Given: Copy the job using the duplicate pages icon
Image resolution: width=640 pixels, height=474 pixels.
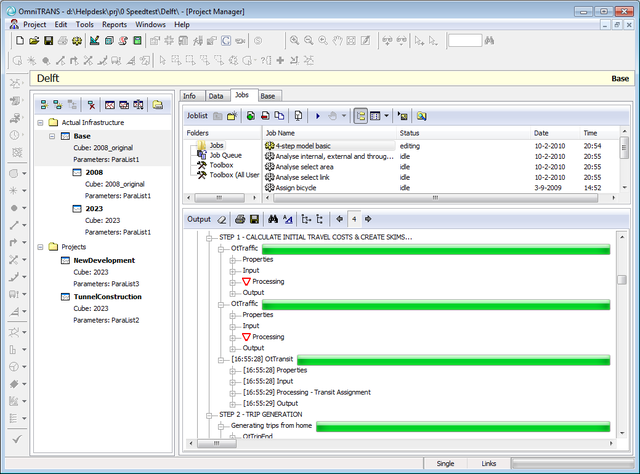Looking at the screenshot, I should (x=279, y=116).
